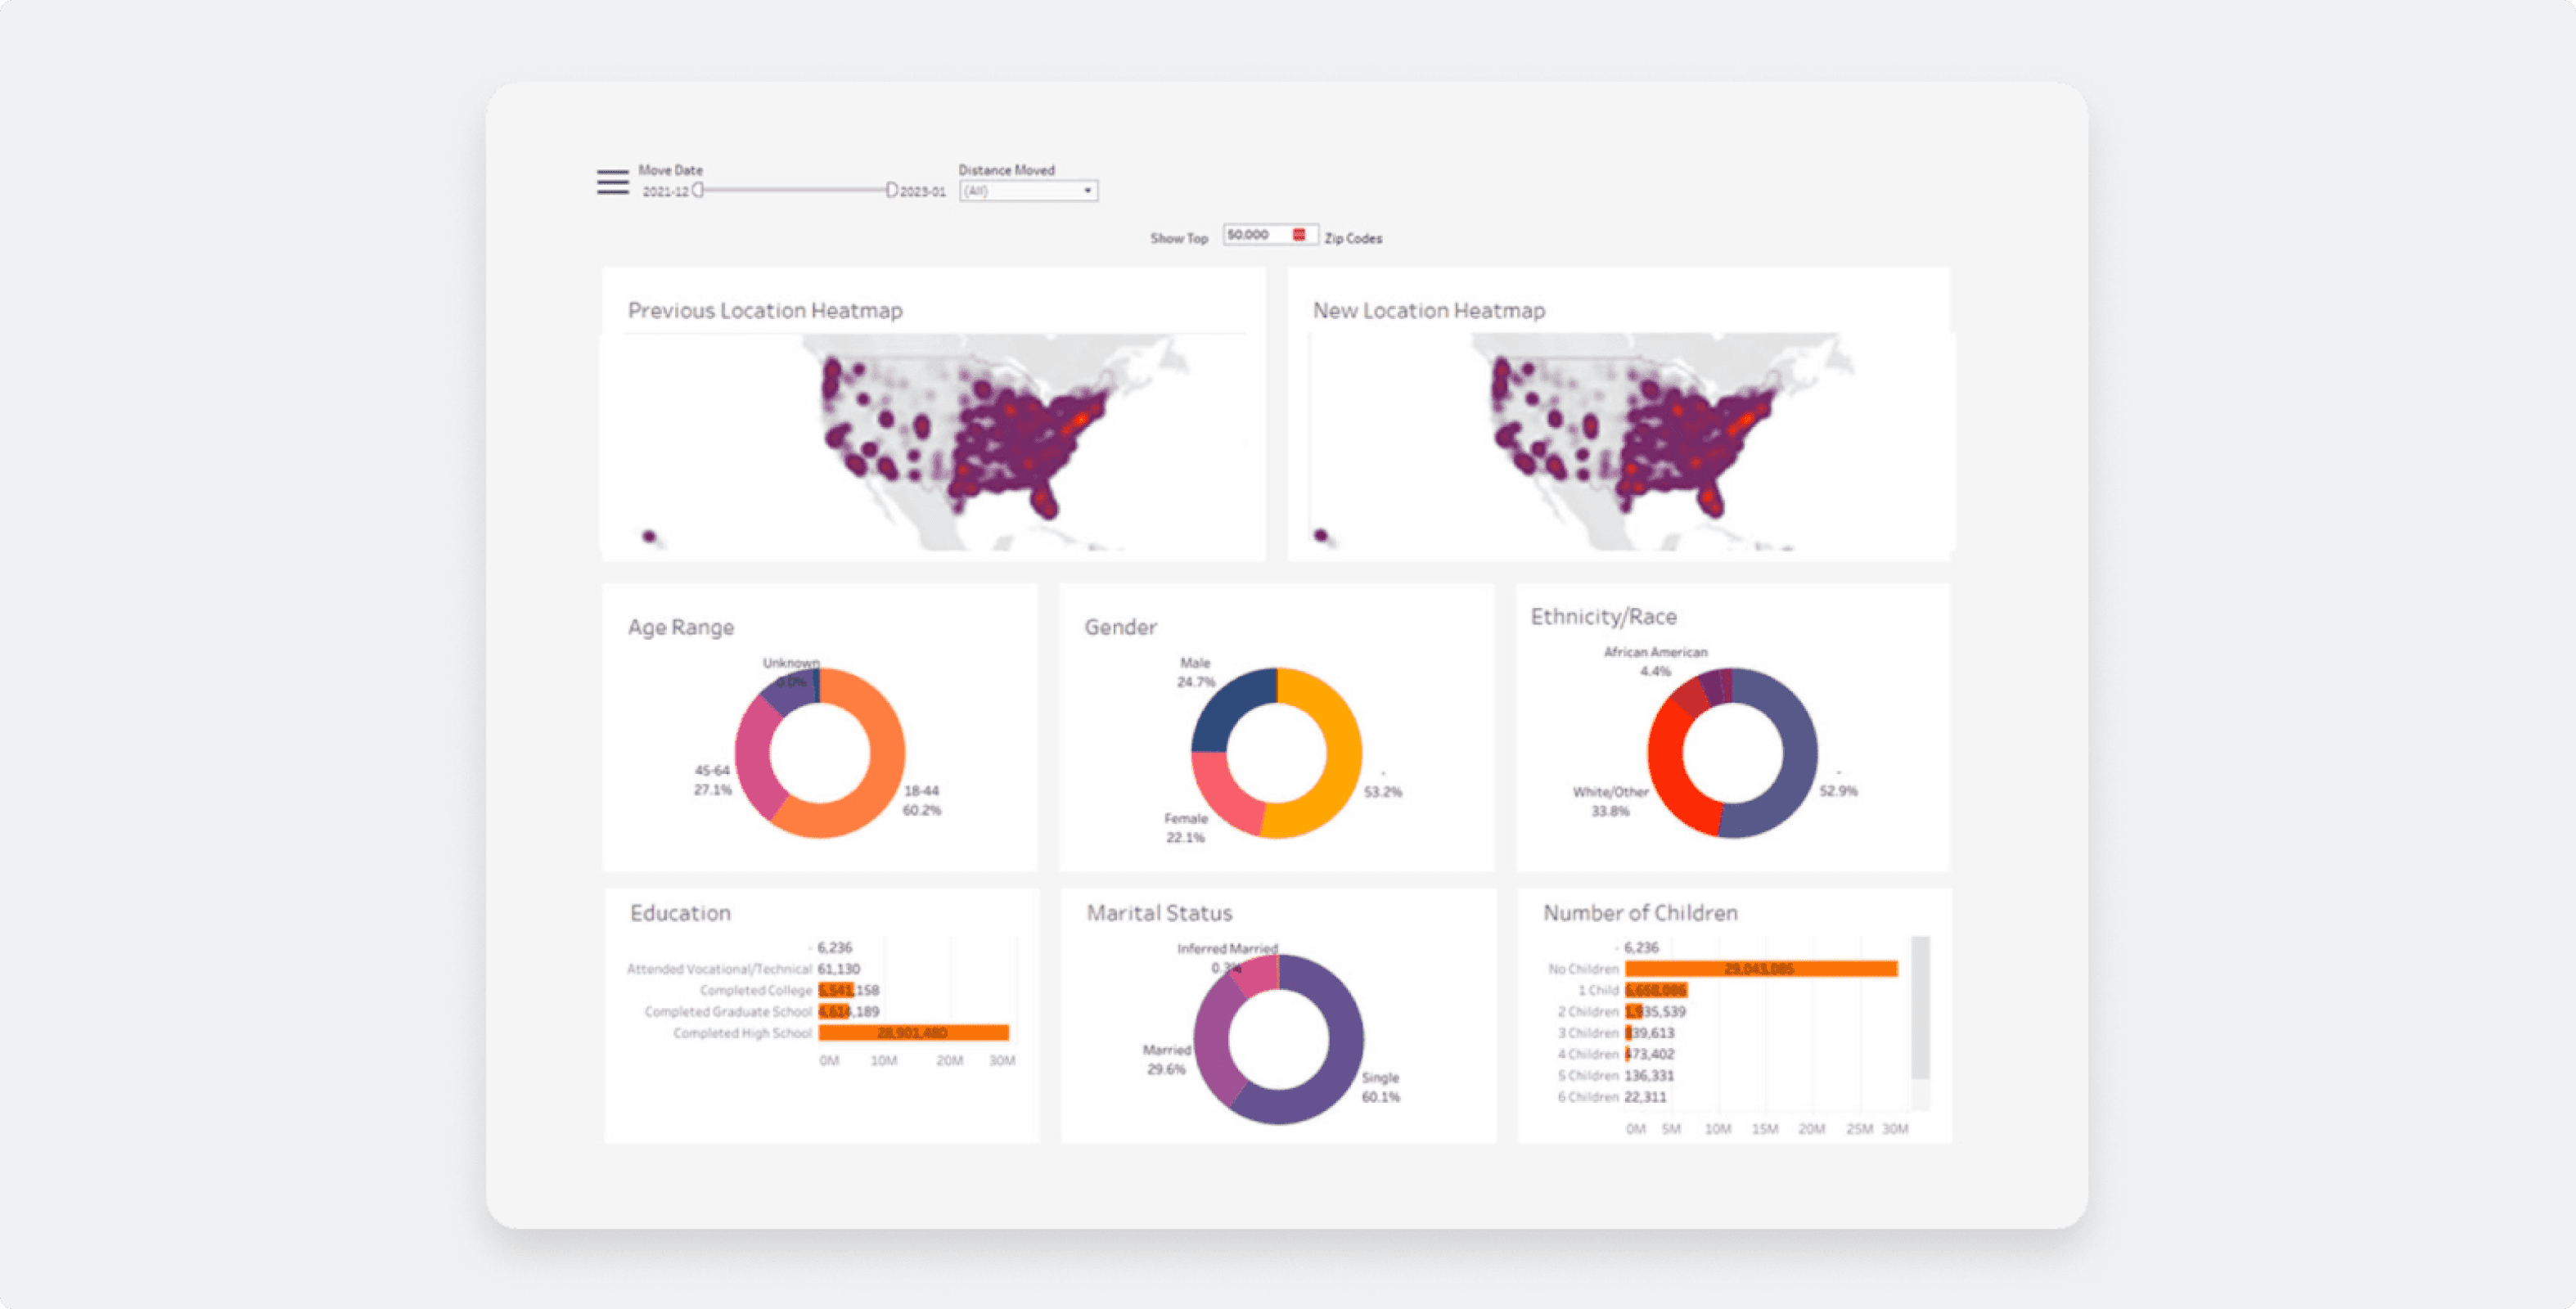
Task: Click the '2023-01' Move Date end value
Action: tap(923, 191)
